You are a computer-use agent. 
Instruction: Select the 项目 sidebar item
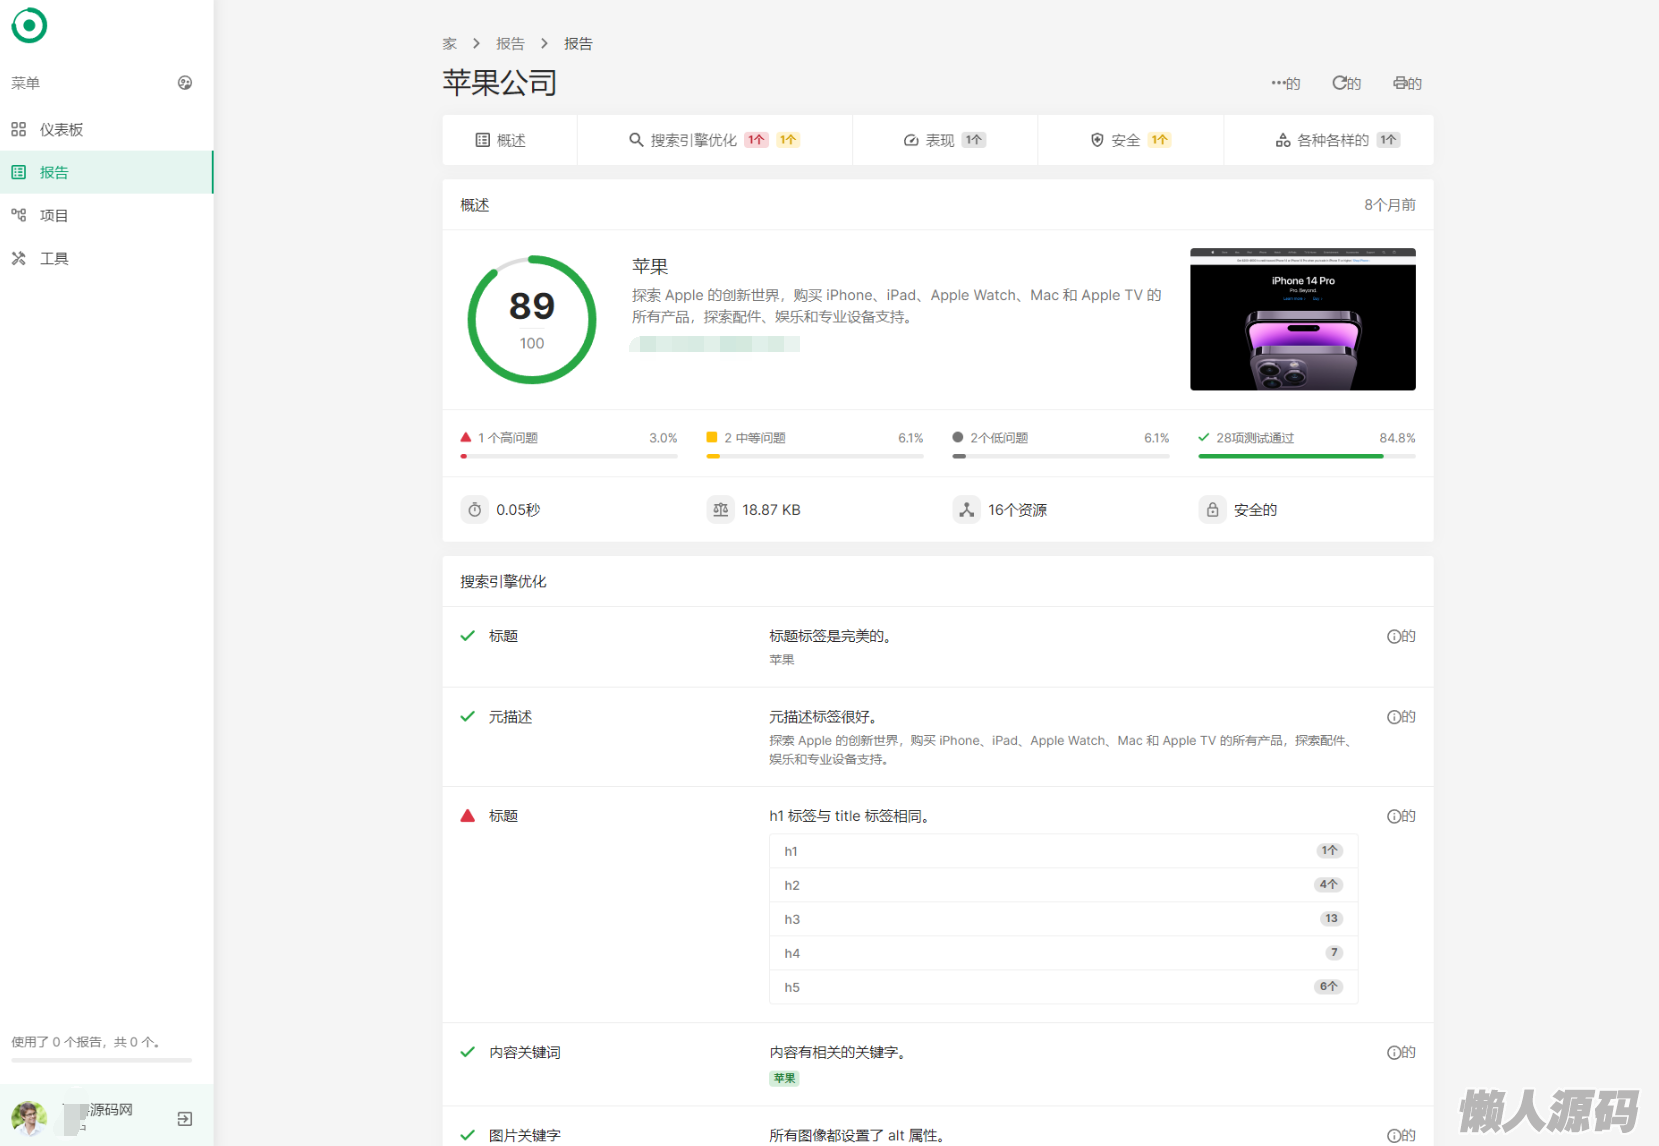pyautogui.click(x=54, y=216)
